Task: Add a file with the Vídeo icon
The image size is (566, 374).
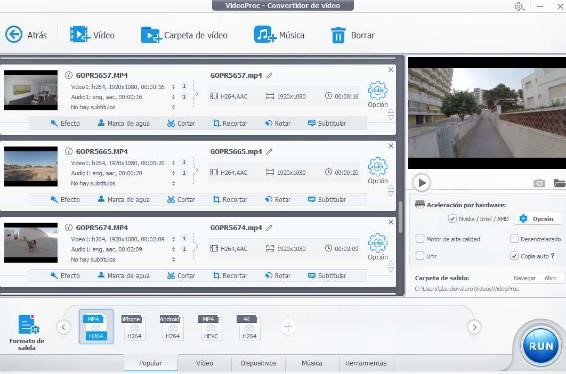Action: 79,34
